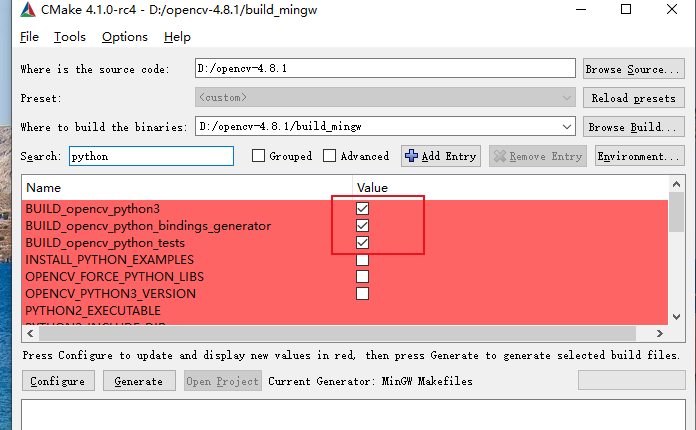Expand the build binaries path dropdown
The image size is (696, 430).
[566, 126]
